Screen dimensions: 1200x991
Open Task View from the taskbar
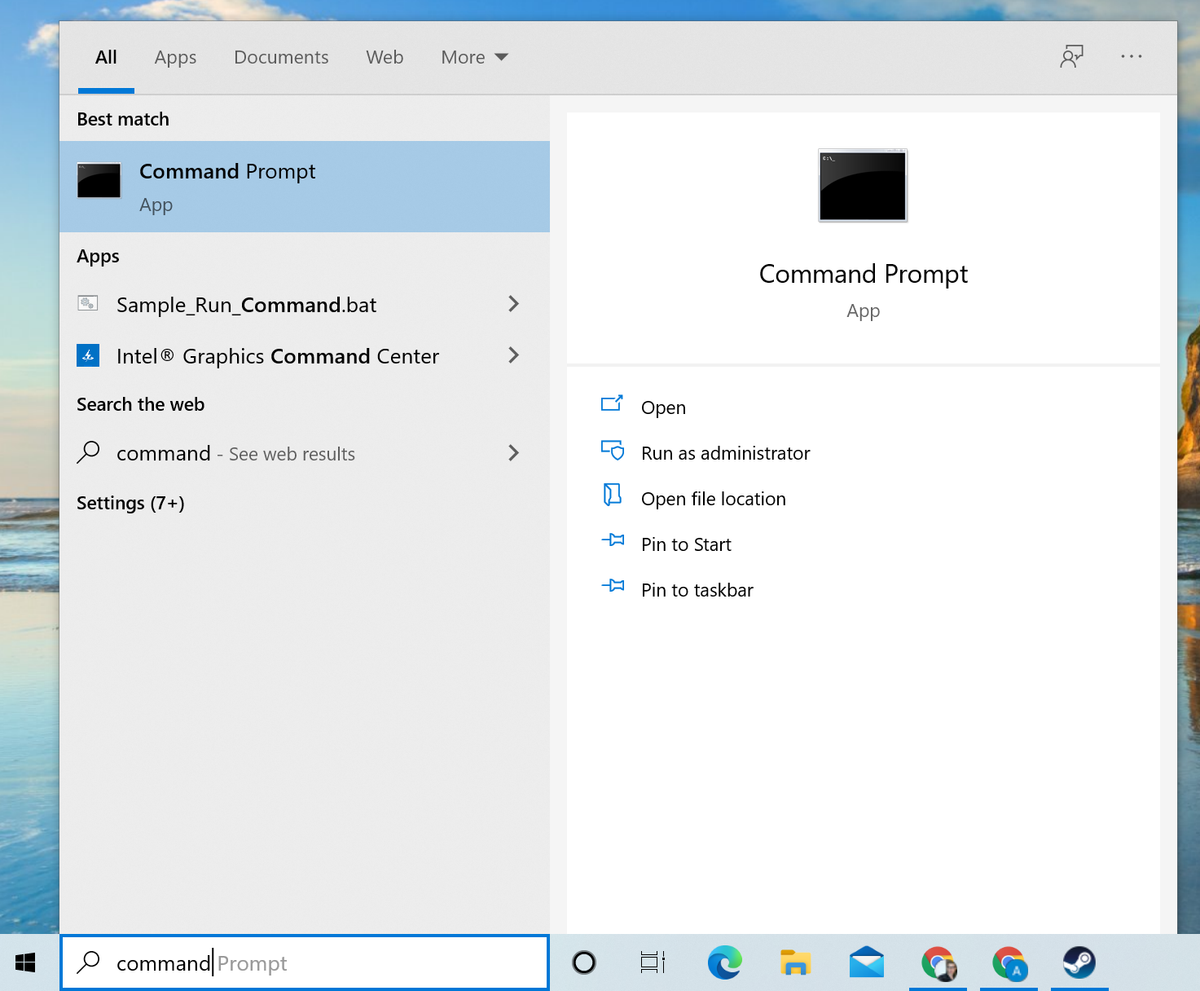pyautogui.click(x=652, y=963)
